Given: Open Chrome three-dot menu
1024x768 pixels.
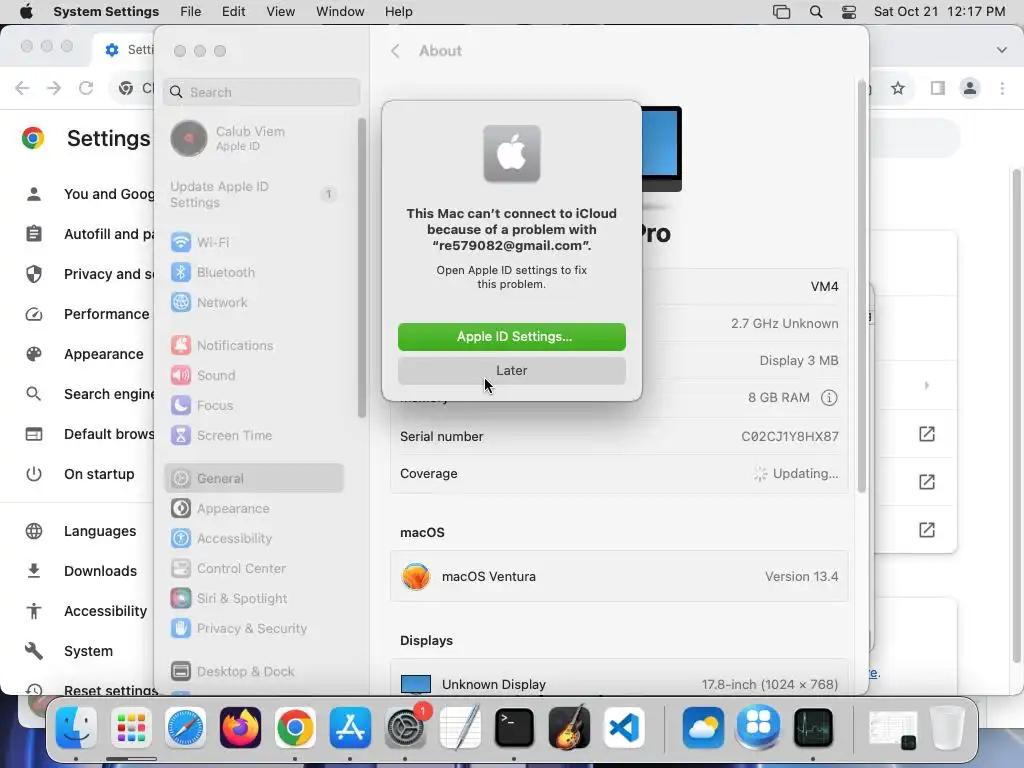Looking at the screenshot, I should point(1002,88).
